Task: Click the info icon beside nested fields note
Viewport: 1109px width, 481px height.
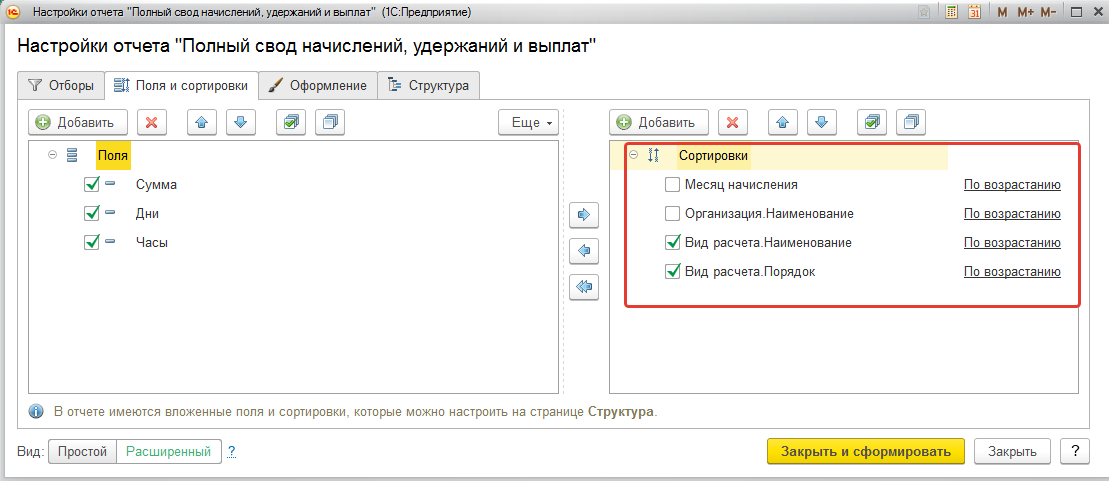Action: [x=35, y=412]
